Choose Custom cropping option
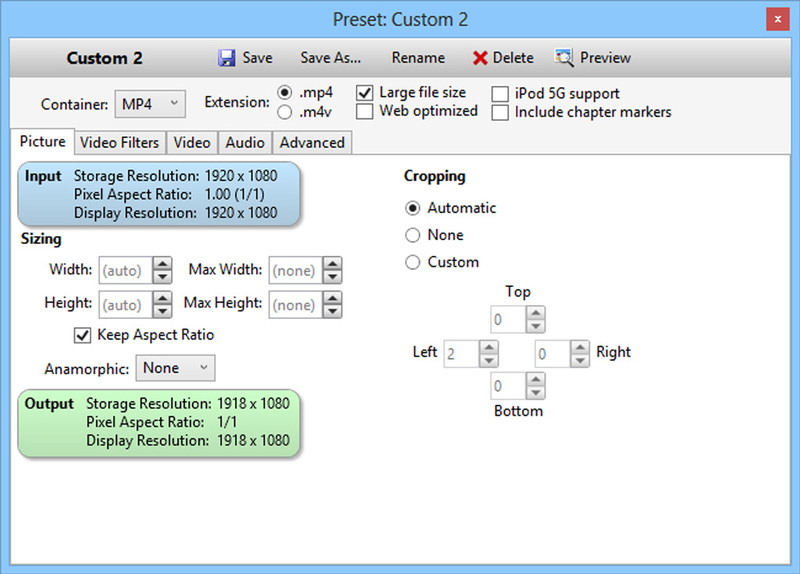Viewport: 800px width, 574px height. click(412, 262)
